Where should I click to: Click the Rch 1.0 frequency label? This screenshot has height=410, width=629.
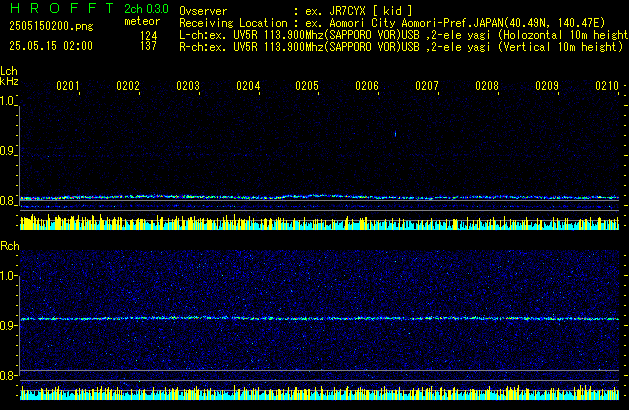pos(7,276)
